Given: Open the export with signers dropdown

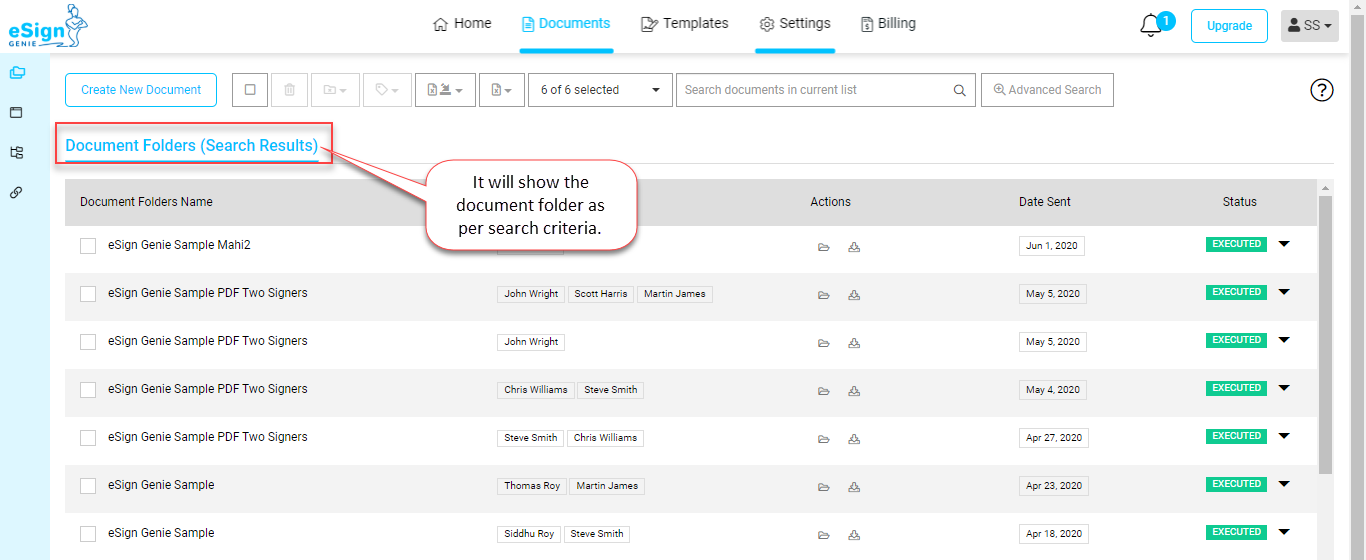Looking at the screenshot, I should (445, 90).
